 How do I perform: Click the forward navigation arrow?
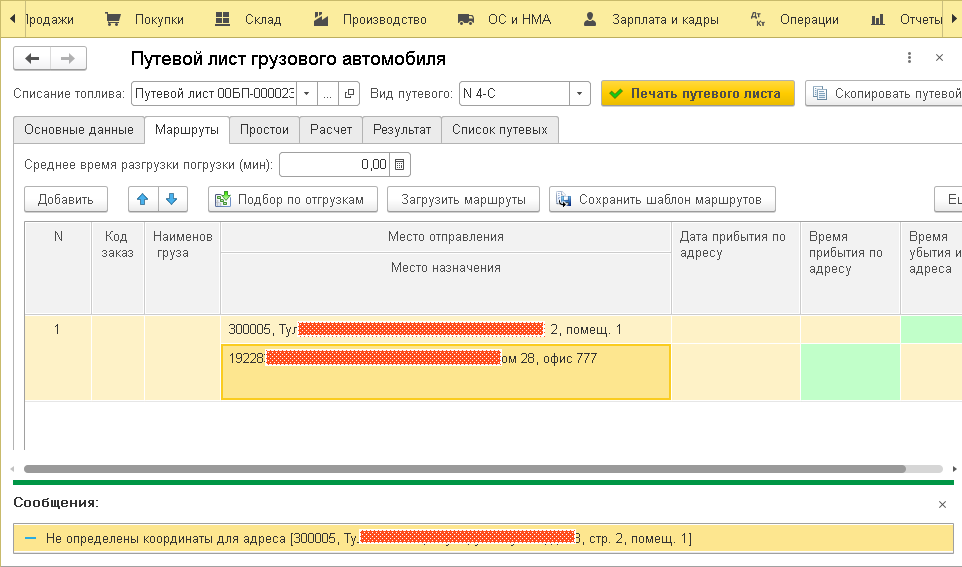tap(68, 59)
